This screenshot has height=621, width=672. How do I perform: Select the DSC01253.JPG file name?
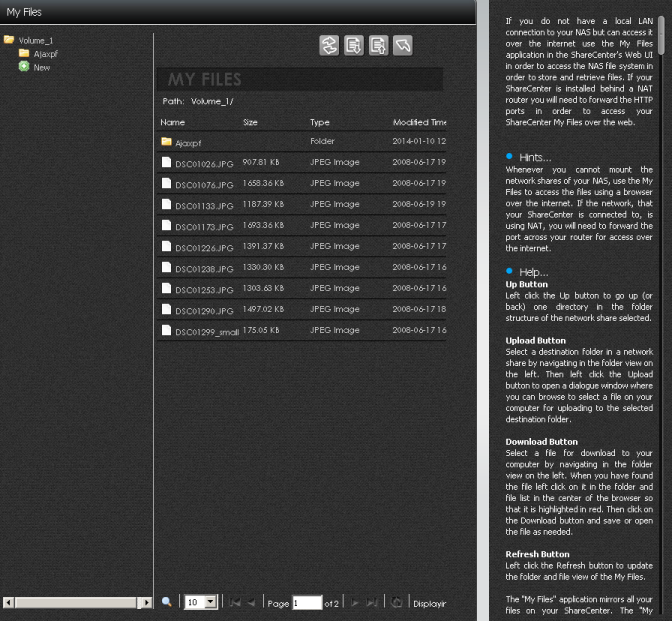(204, 290)
